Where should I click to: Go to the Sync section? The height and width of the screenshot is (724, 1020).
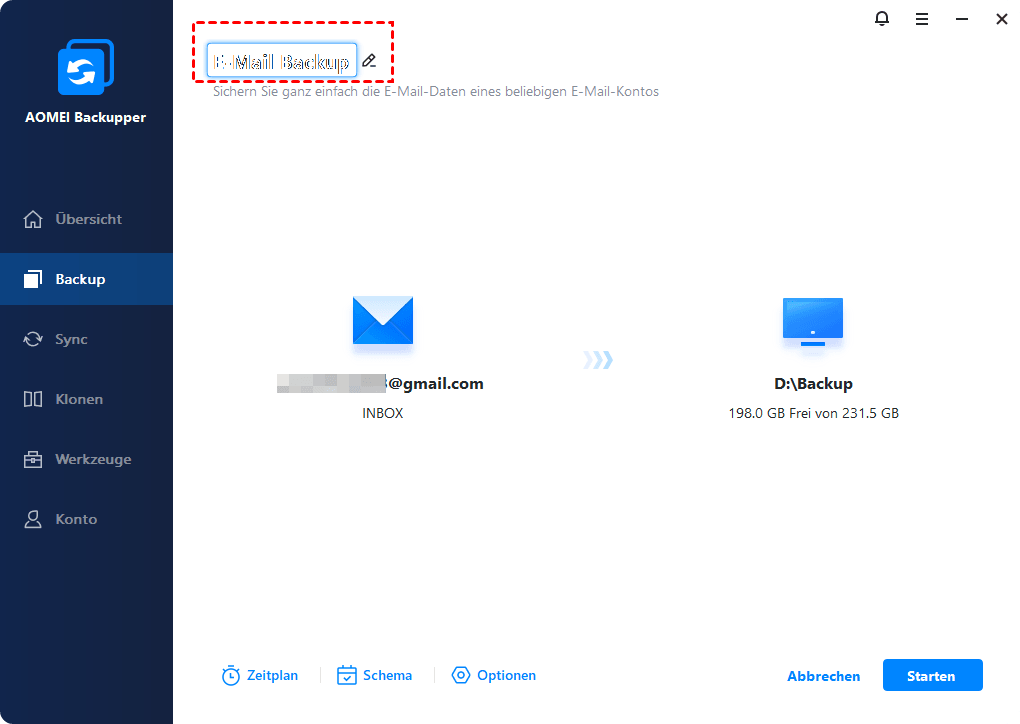[x=87, y=339]
